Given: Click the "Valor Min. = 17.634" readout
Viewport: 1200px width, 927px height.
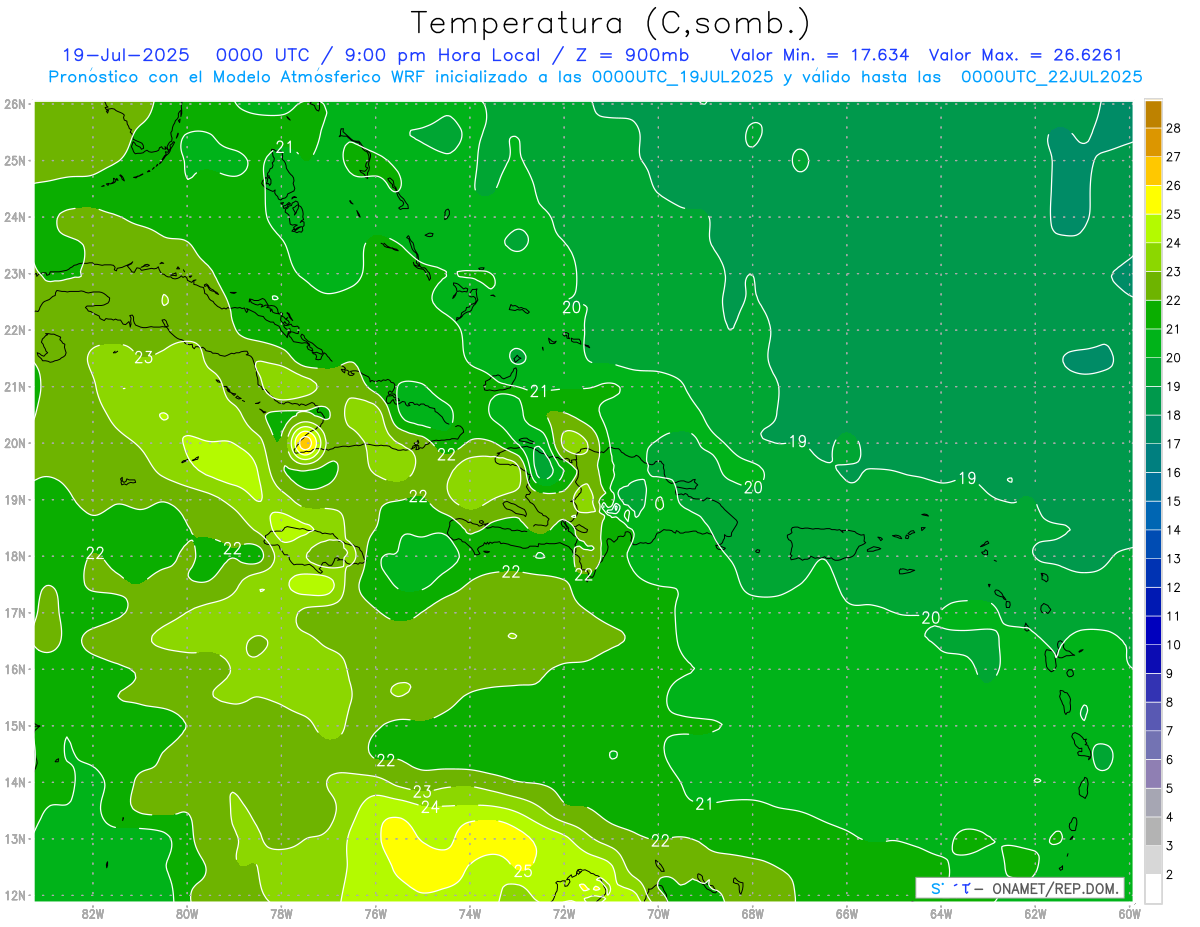Looking at the screenshot, I should tap(820, 55).
